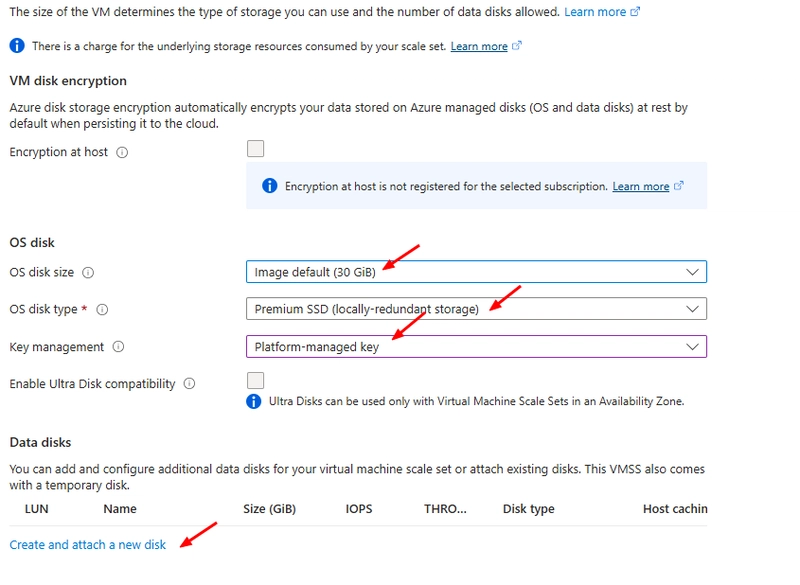Screen dimensions: 800x585
Task: Click blue info icon in Ultra Disks notice
Action: point(254,401)
